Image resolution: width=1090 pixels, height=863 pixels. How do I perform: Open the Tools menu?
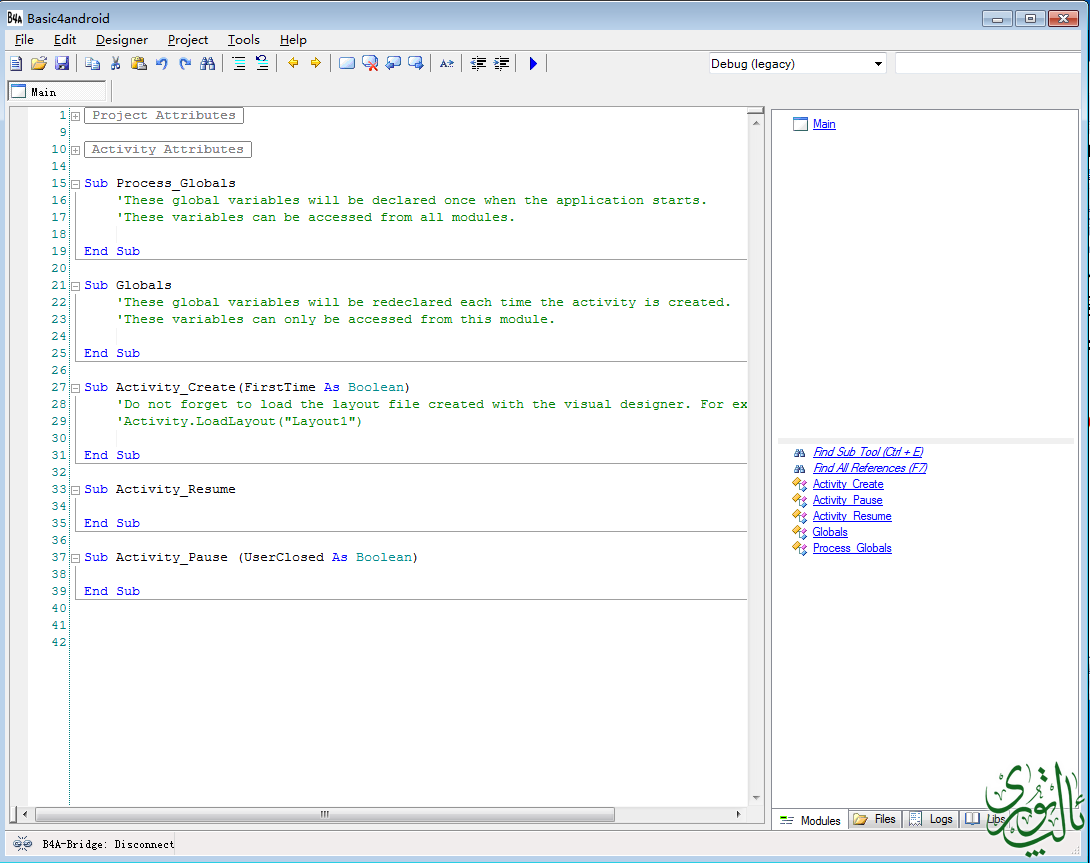click(x=243, y=40)
